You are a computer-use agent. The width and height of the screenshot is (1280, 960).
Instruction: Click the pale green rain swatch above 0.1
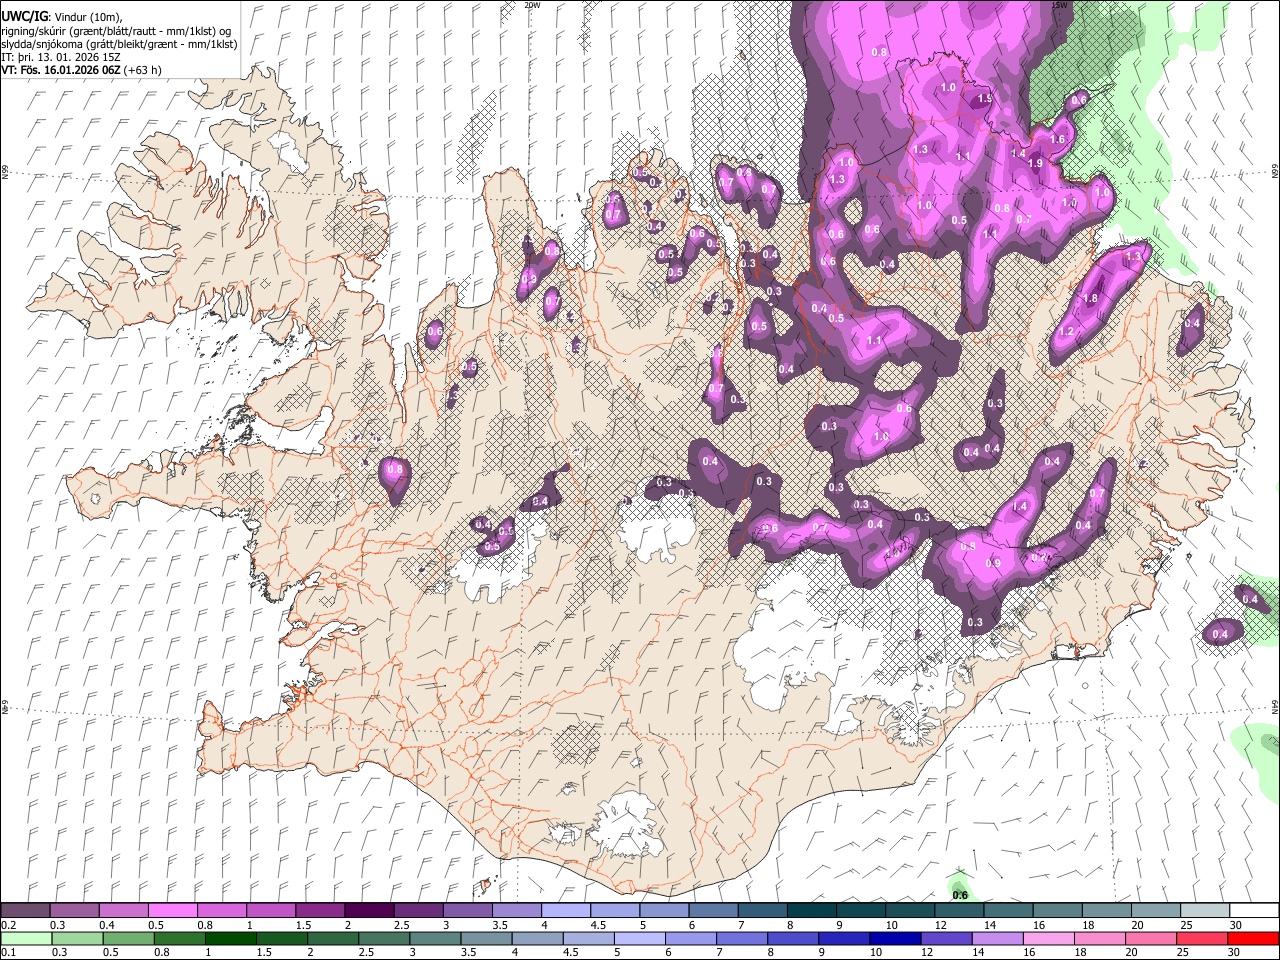click(26, 938)
